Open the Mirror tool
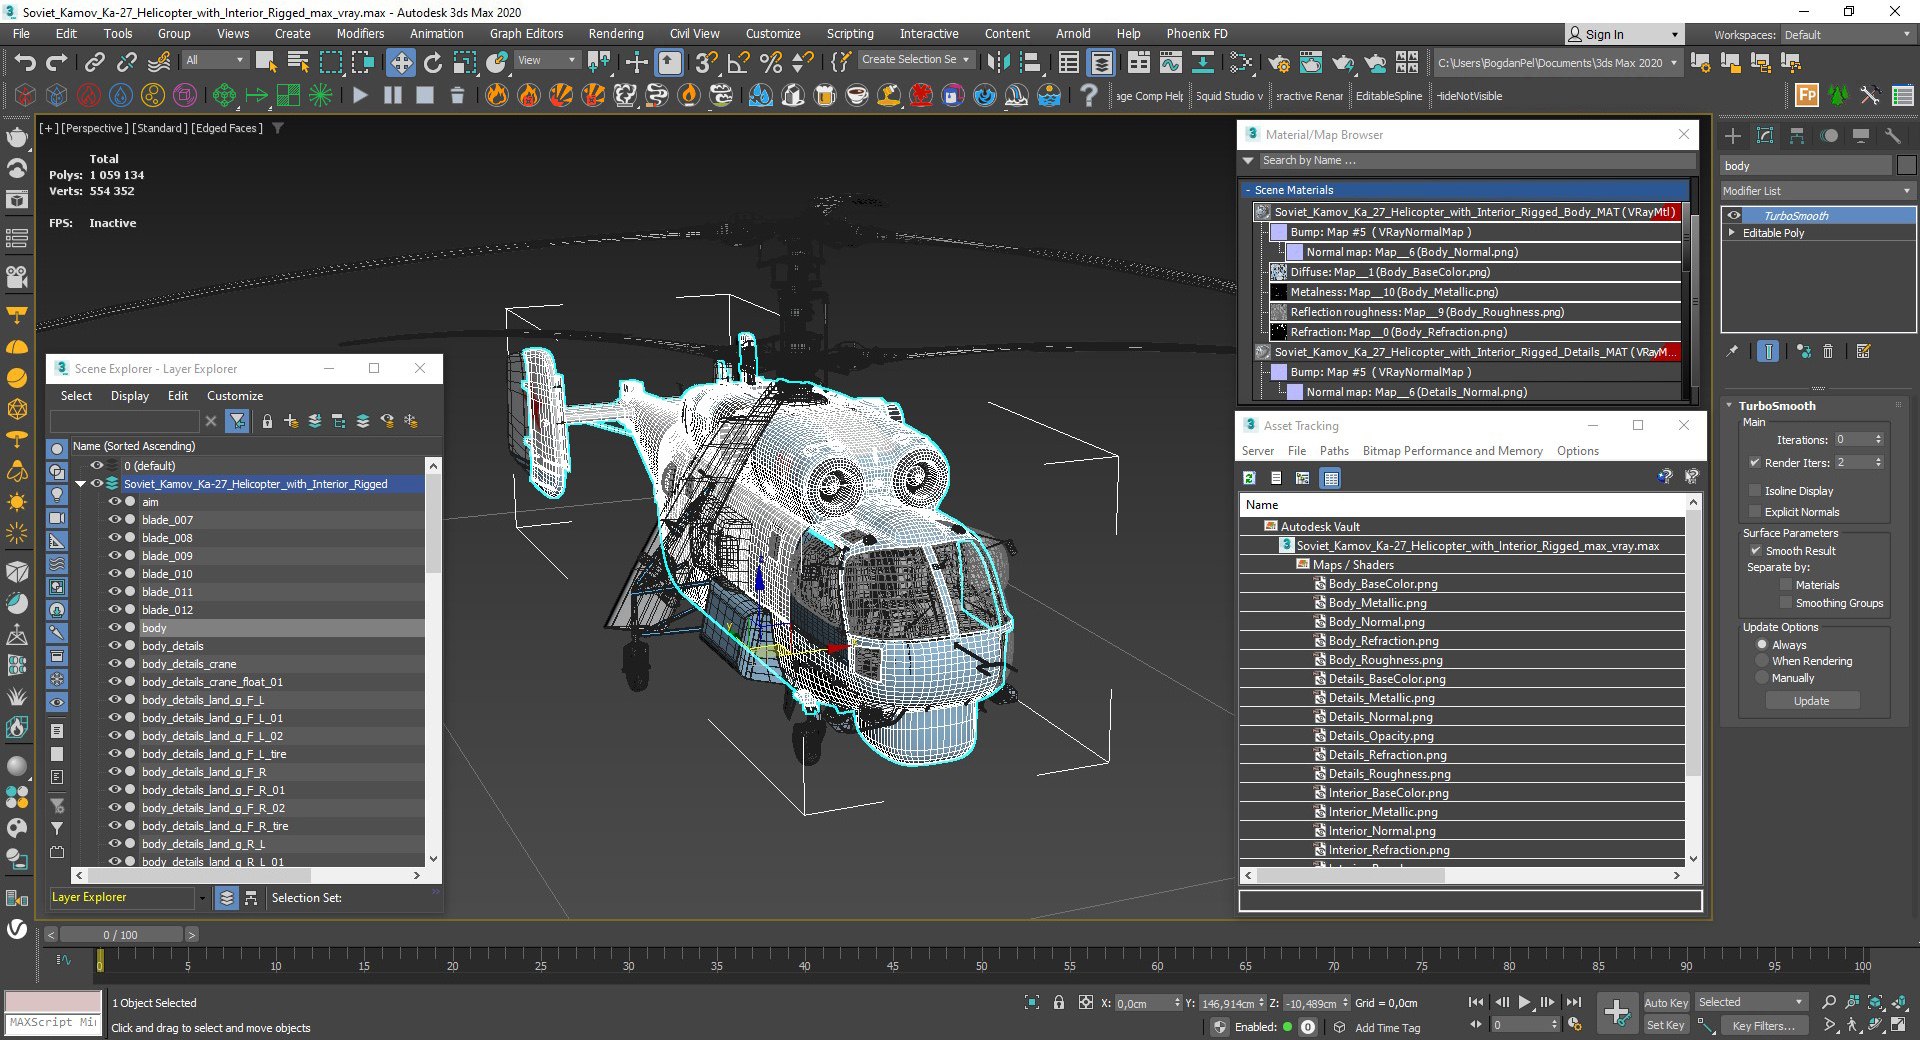Image resolution: width=1920 pixels, height=1040 pixels. 997,63
